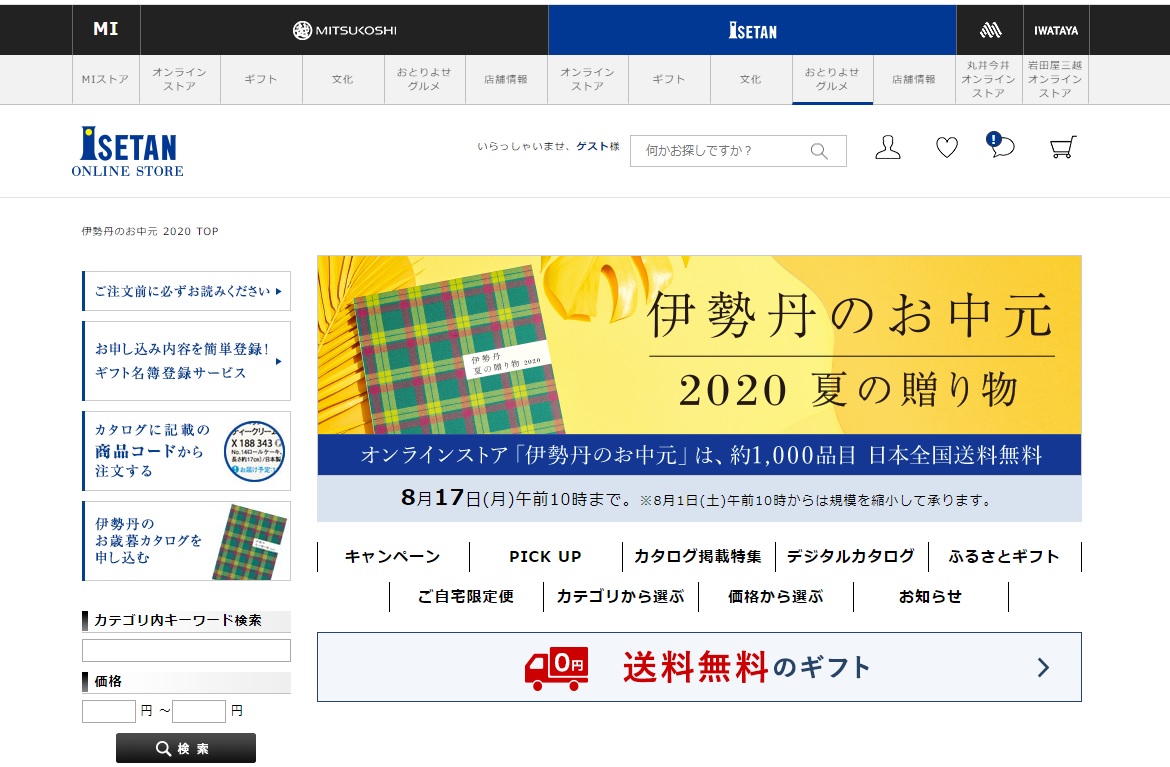
Task: Open 商品コードから注文する banner
Action: (x=187, y=451)
